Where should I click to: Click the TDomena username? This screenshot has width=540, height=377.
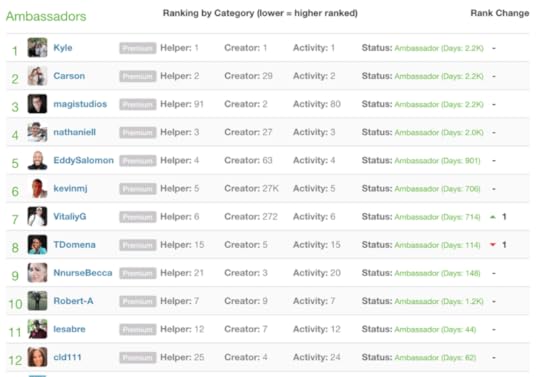[74, 245]
